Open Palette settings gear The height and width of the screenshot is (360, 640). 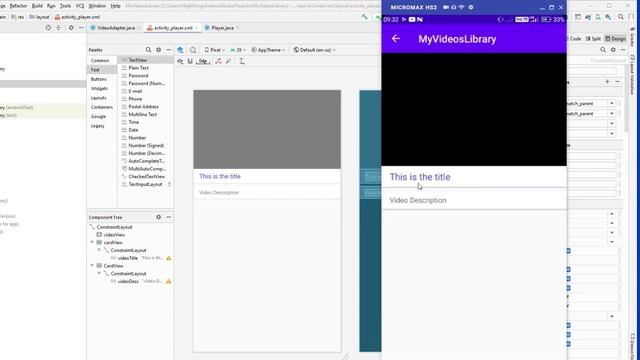pos(158,50)
